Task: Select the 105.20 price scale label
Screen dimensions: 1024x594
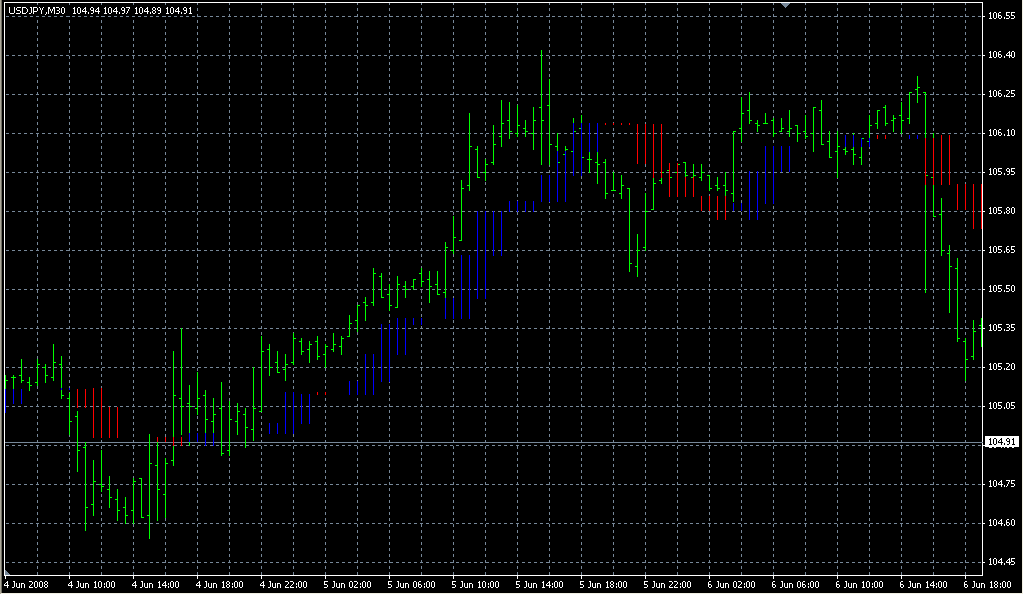Action: point(1001,367)
